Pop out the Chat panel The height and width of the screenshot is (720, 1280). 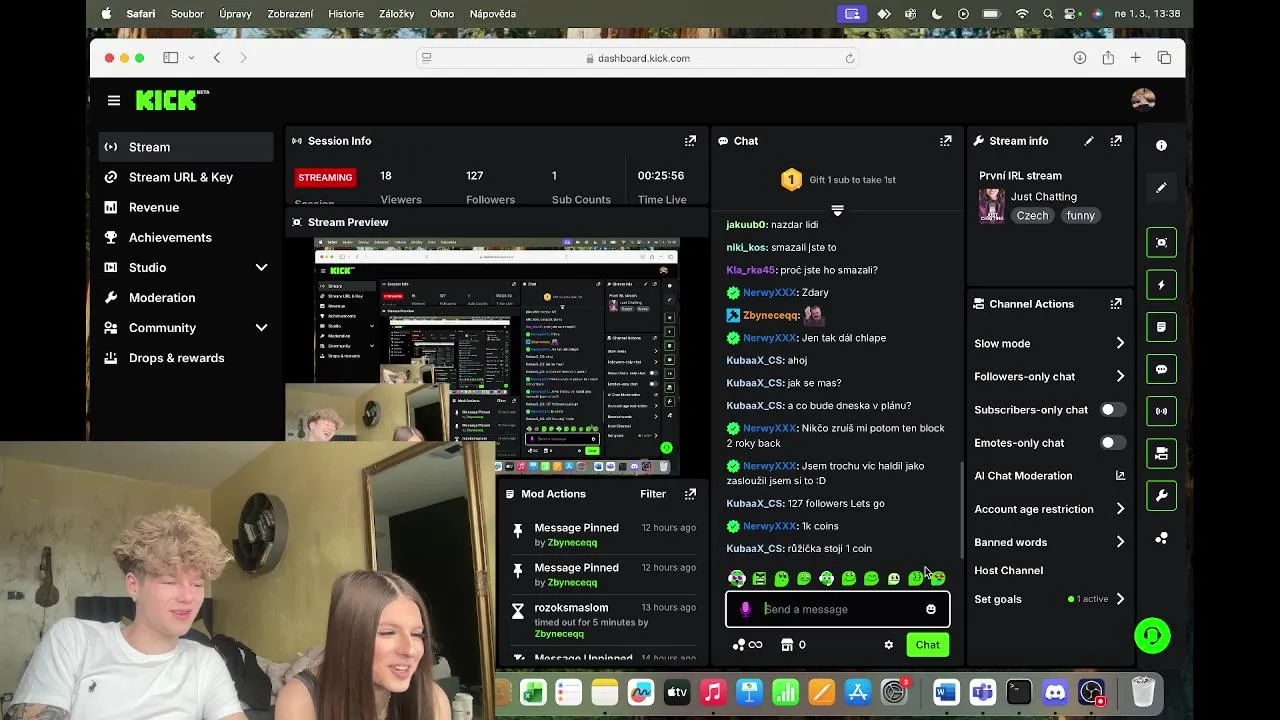[946, 141]
